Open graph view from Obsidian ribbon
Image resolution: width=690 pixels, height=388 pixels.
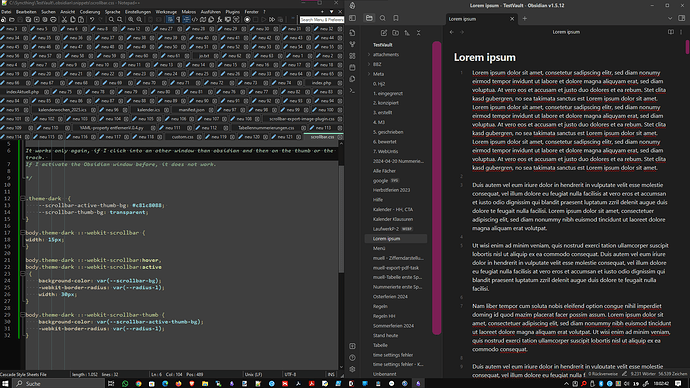click(352, 44)
